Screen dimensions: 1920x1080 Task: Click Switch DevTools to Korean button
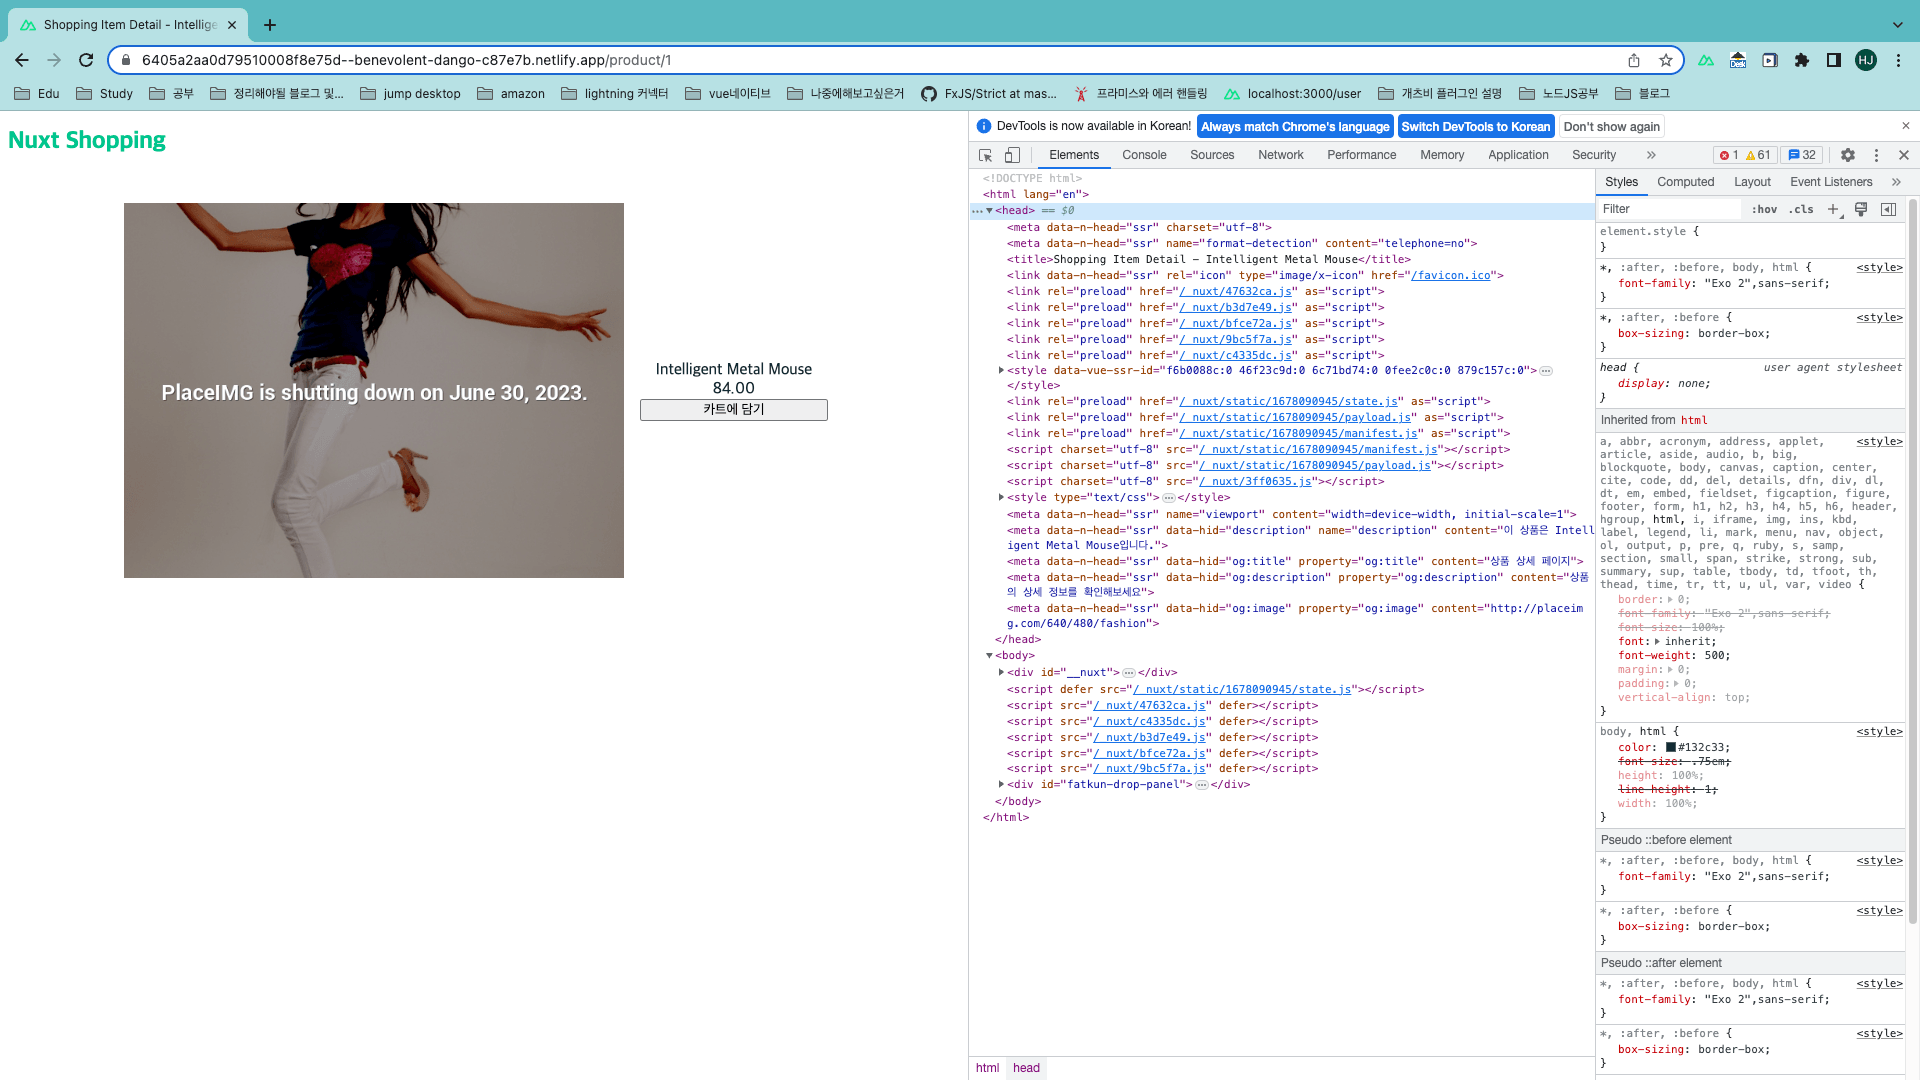(x=1475, y=126)
